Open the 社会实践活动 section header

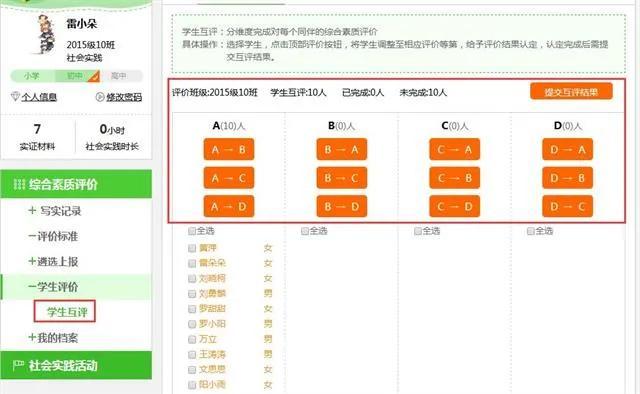coord(76,365)
